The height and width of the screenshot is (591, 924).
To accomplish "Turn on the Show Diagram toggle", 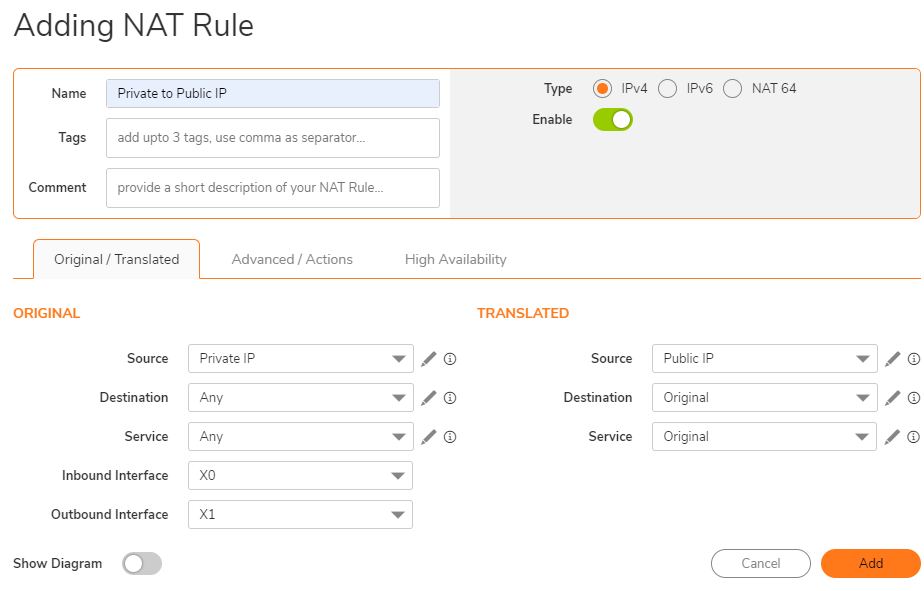I will 141,564.
